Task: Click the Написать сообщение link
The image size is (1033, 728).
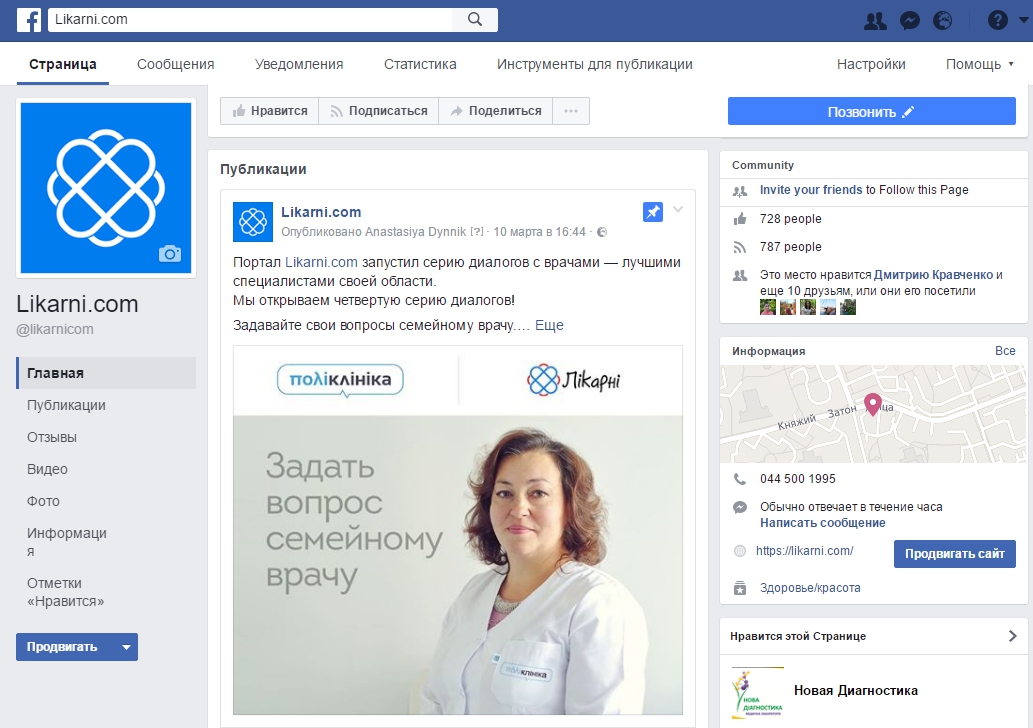Action: tap(822, 523)
